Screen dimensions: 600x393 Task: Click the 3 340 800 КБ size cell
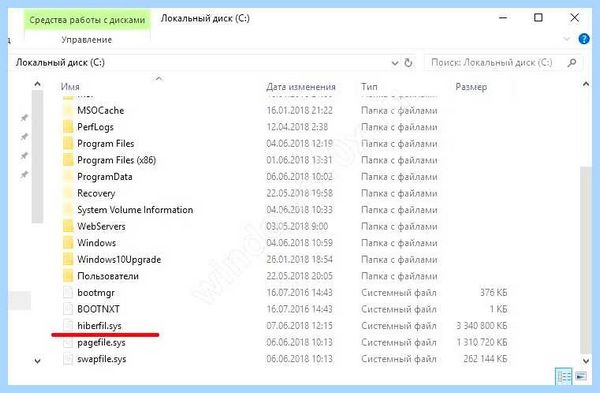coord(482,326)
